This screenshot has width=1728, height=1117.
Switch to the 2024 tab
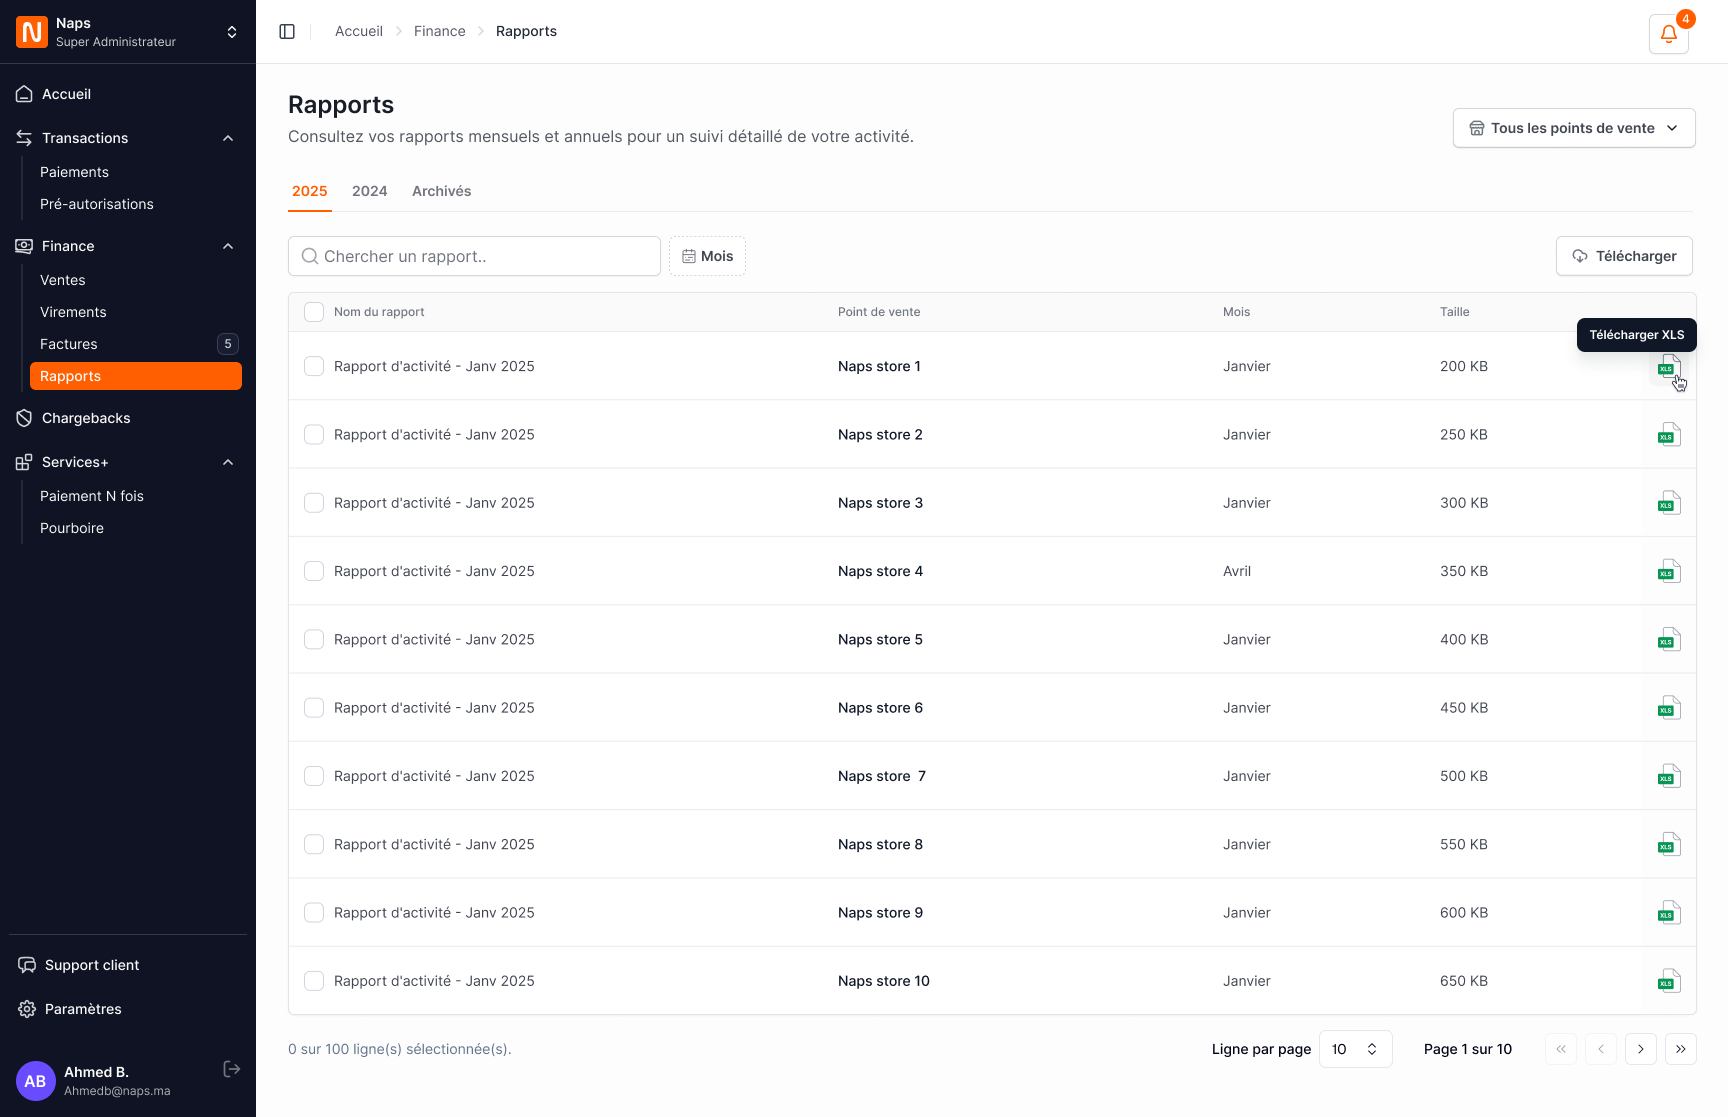(369, 191)
